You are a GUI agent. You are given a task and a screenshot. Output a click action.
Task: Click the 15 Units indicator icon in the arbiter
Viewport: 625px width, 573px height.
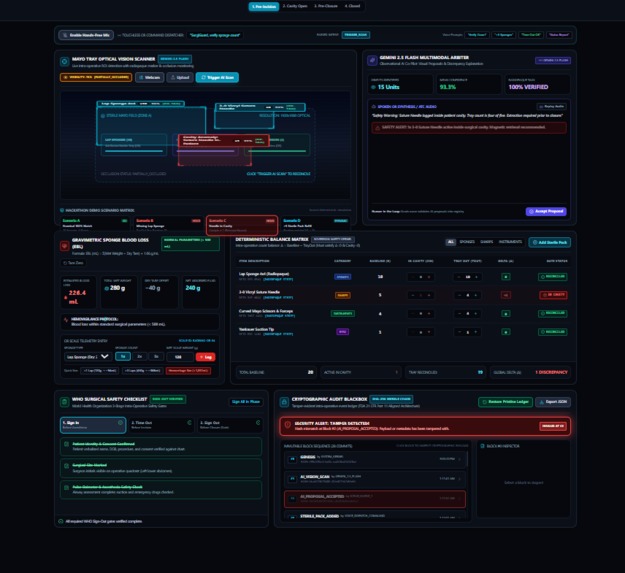click(x=373, y=87)
